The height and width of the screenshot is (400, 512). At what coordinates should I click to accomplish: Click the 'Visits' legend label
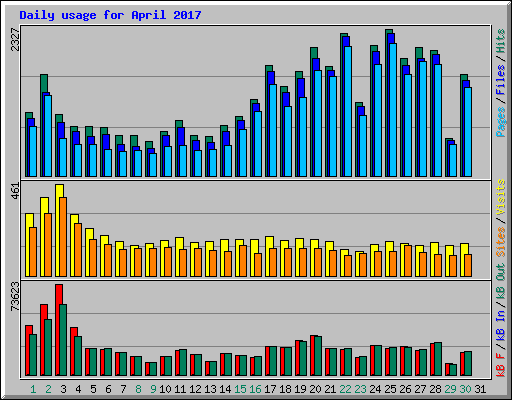[x=500, y=197]
